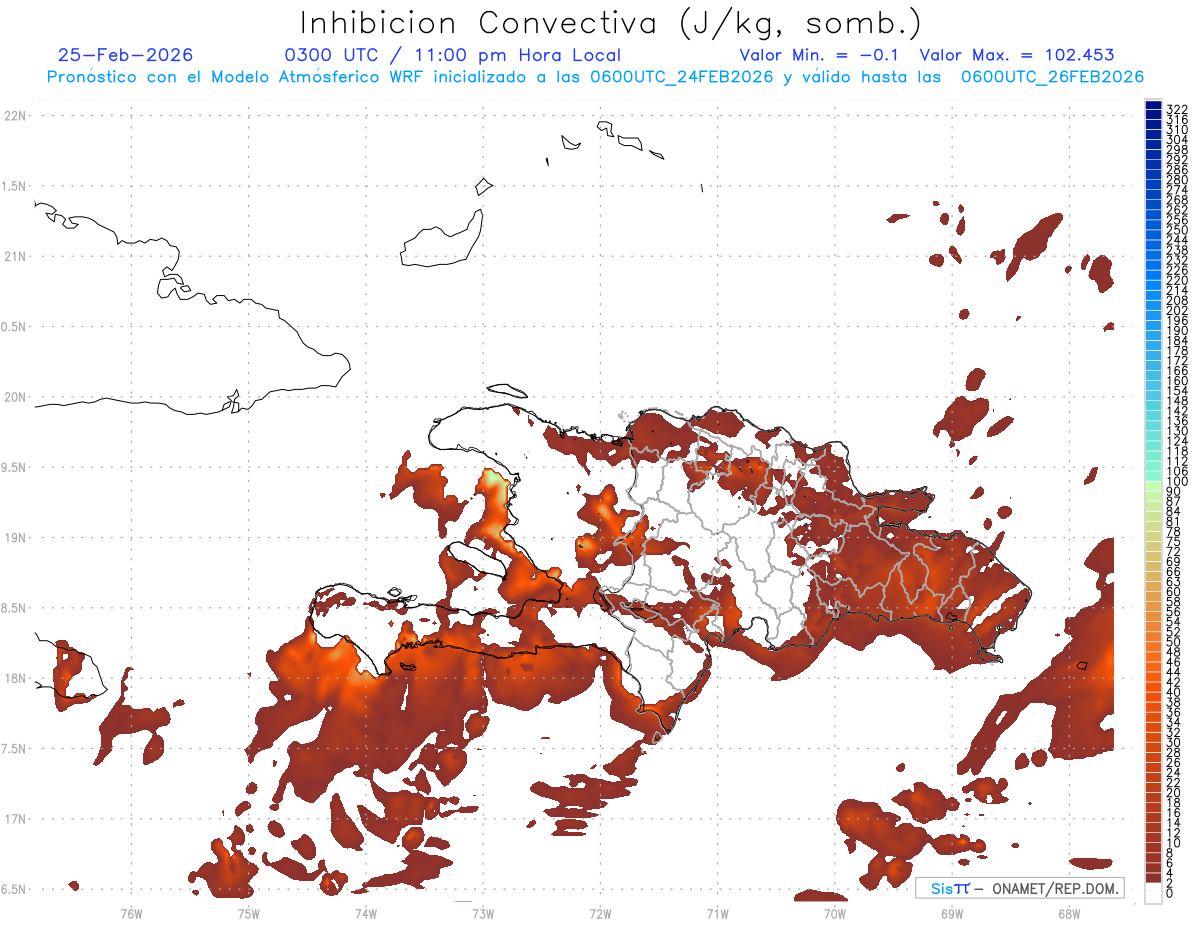Click the title 'Inhibicion Convectiva (J/kg, somb.)'
This screenshot has width=1200, height=927.
tap(611, 24)
